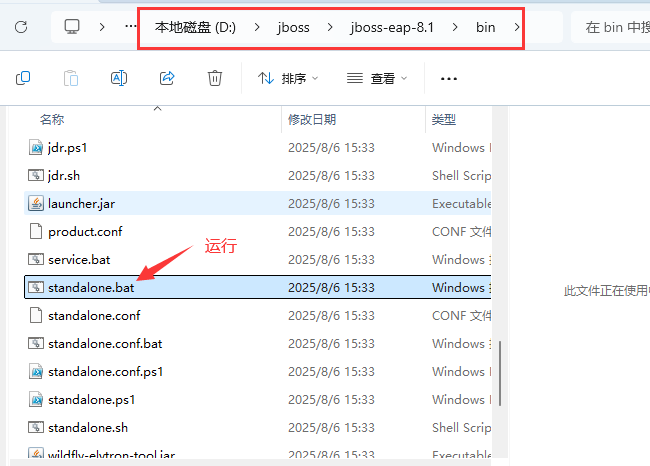Select the jdr.sh file name
650x466 pixels.
coord(64,175)
